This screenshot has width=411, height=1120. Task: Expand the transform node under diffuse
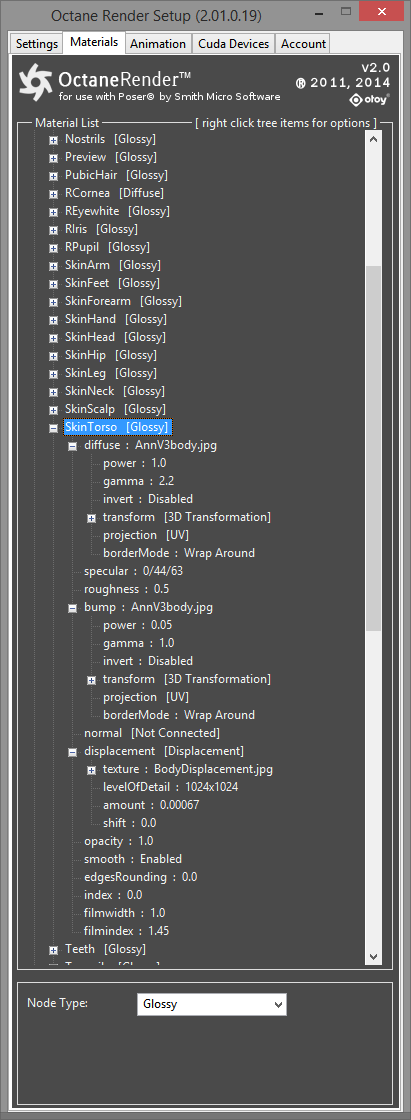(91, 518)
